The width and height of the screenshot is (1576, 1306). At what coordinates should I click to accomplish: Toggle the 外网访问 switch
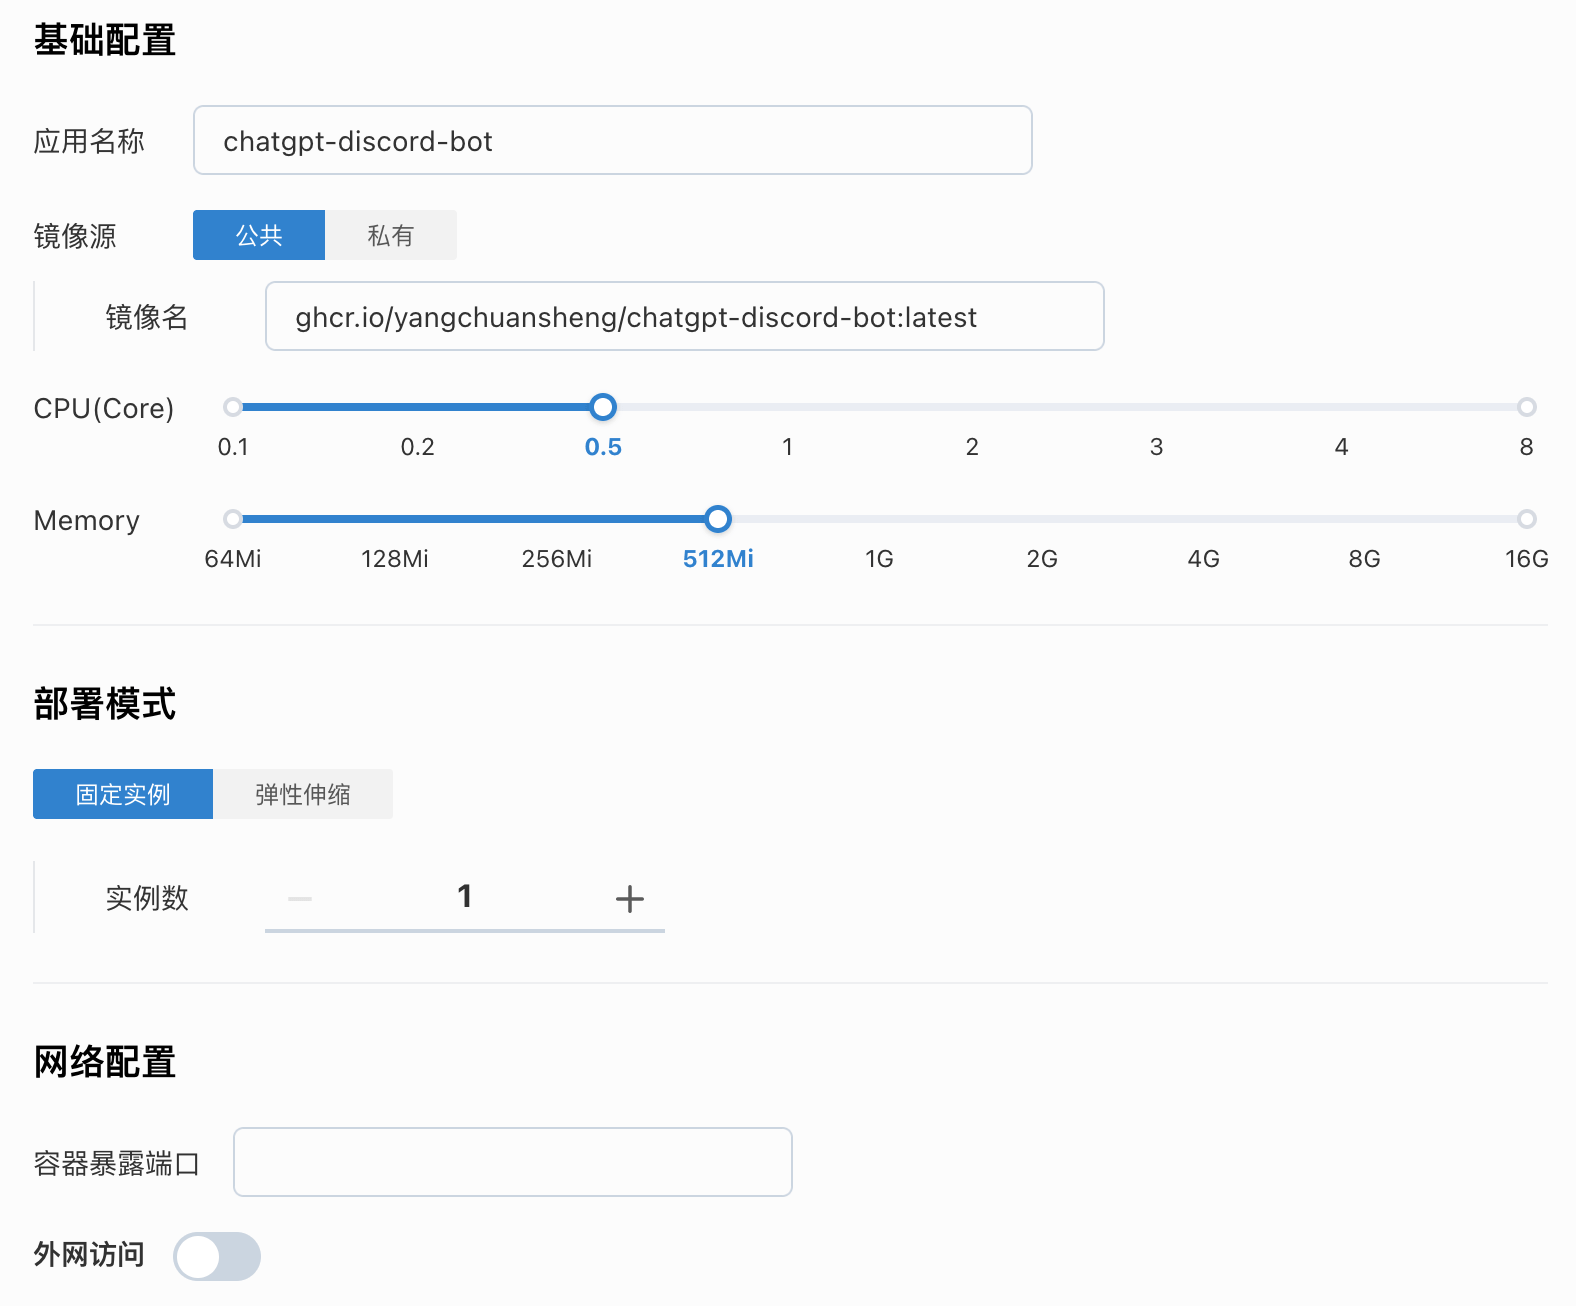tap(217, 1256)
